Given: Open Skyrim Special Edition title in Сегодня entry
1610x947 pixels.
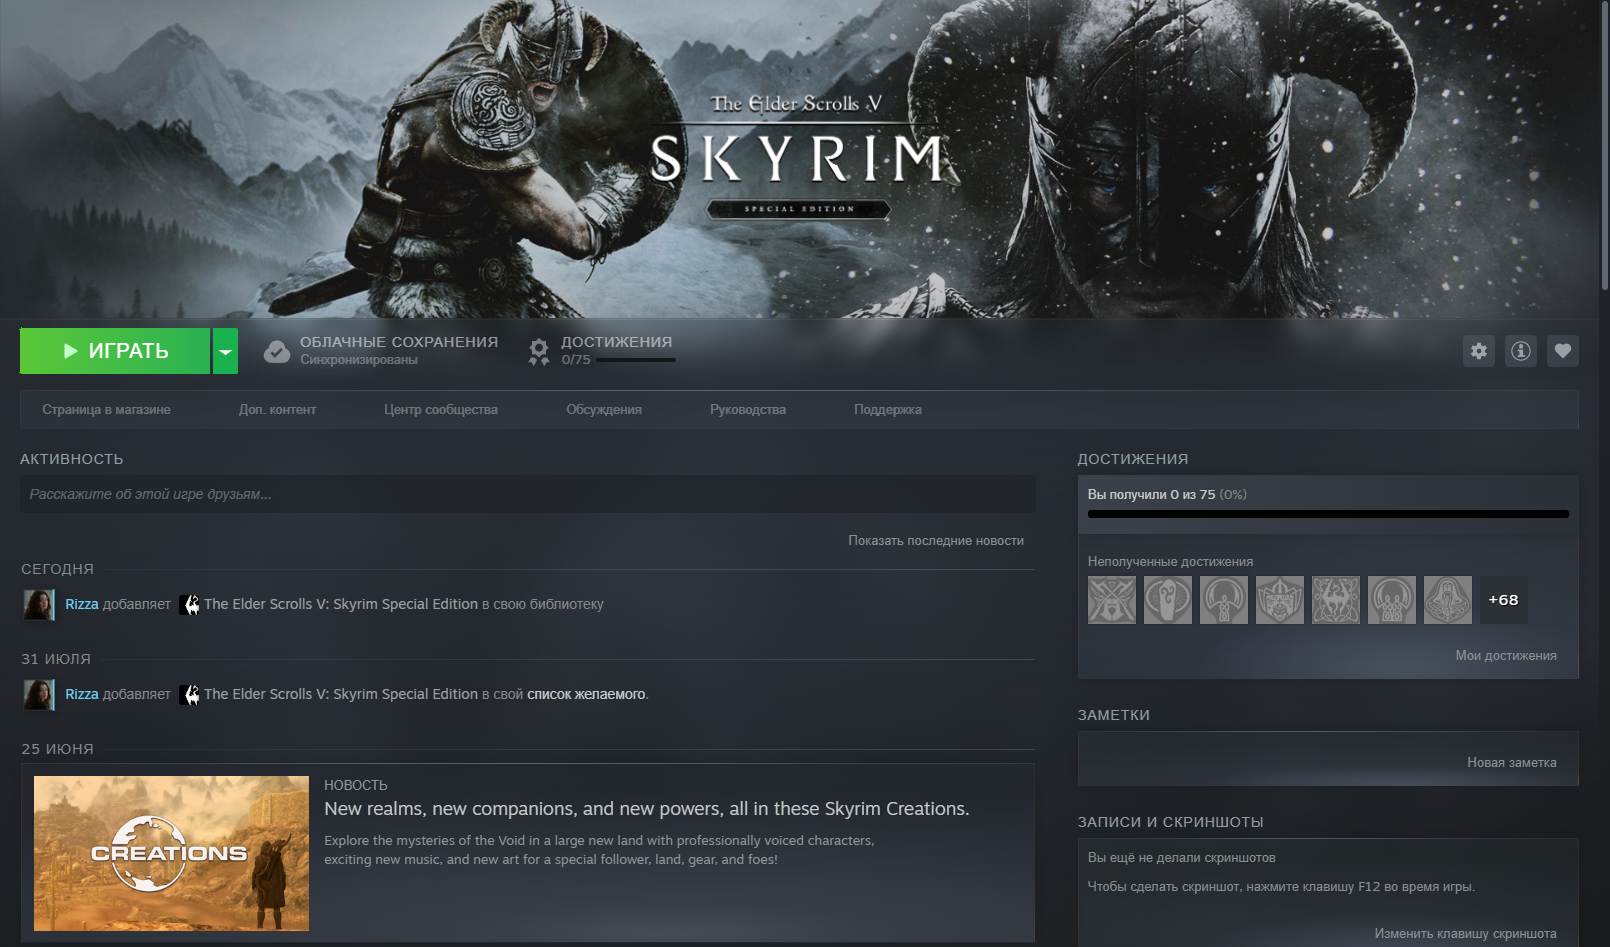Looking at the screenshot, I should pos(341,605).
